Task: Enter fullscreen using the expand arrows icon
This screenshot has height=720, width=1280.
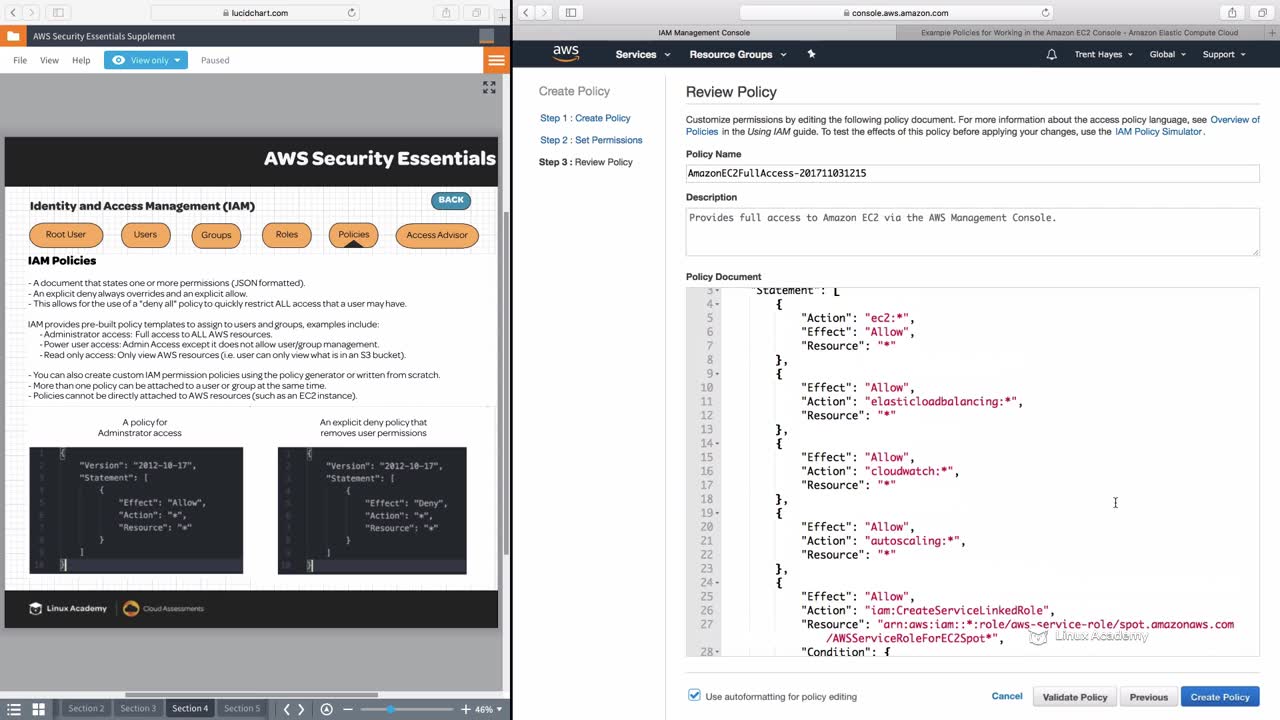Action: pos(489,88)
